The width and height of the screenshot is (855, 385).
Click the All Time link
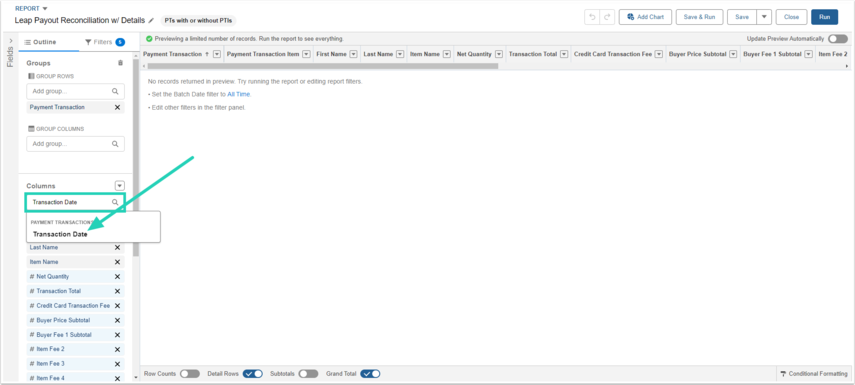[x=239, y=94]
